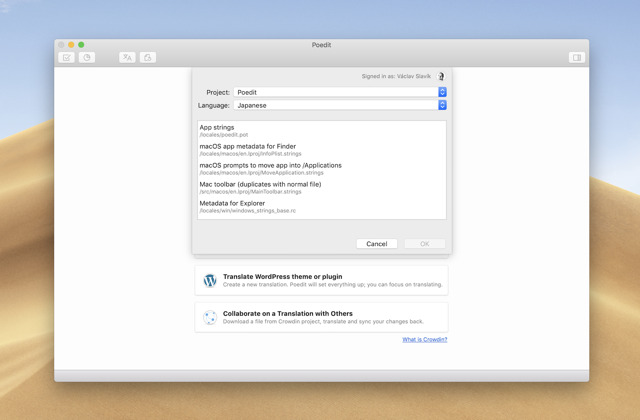Select the App strings file
The width and height of the screenshot is (640, 420).
(x=322, y=131)
